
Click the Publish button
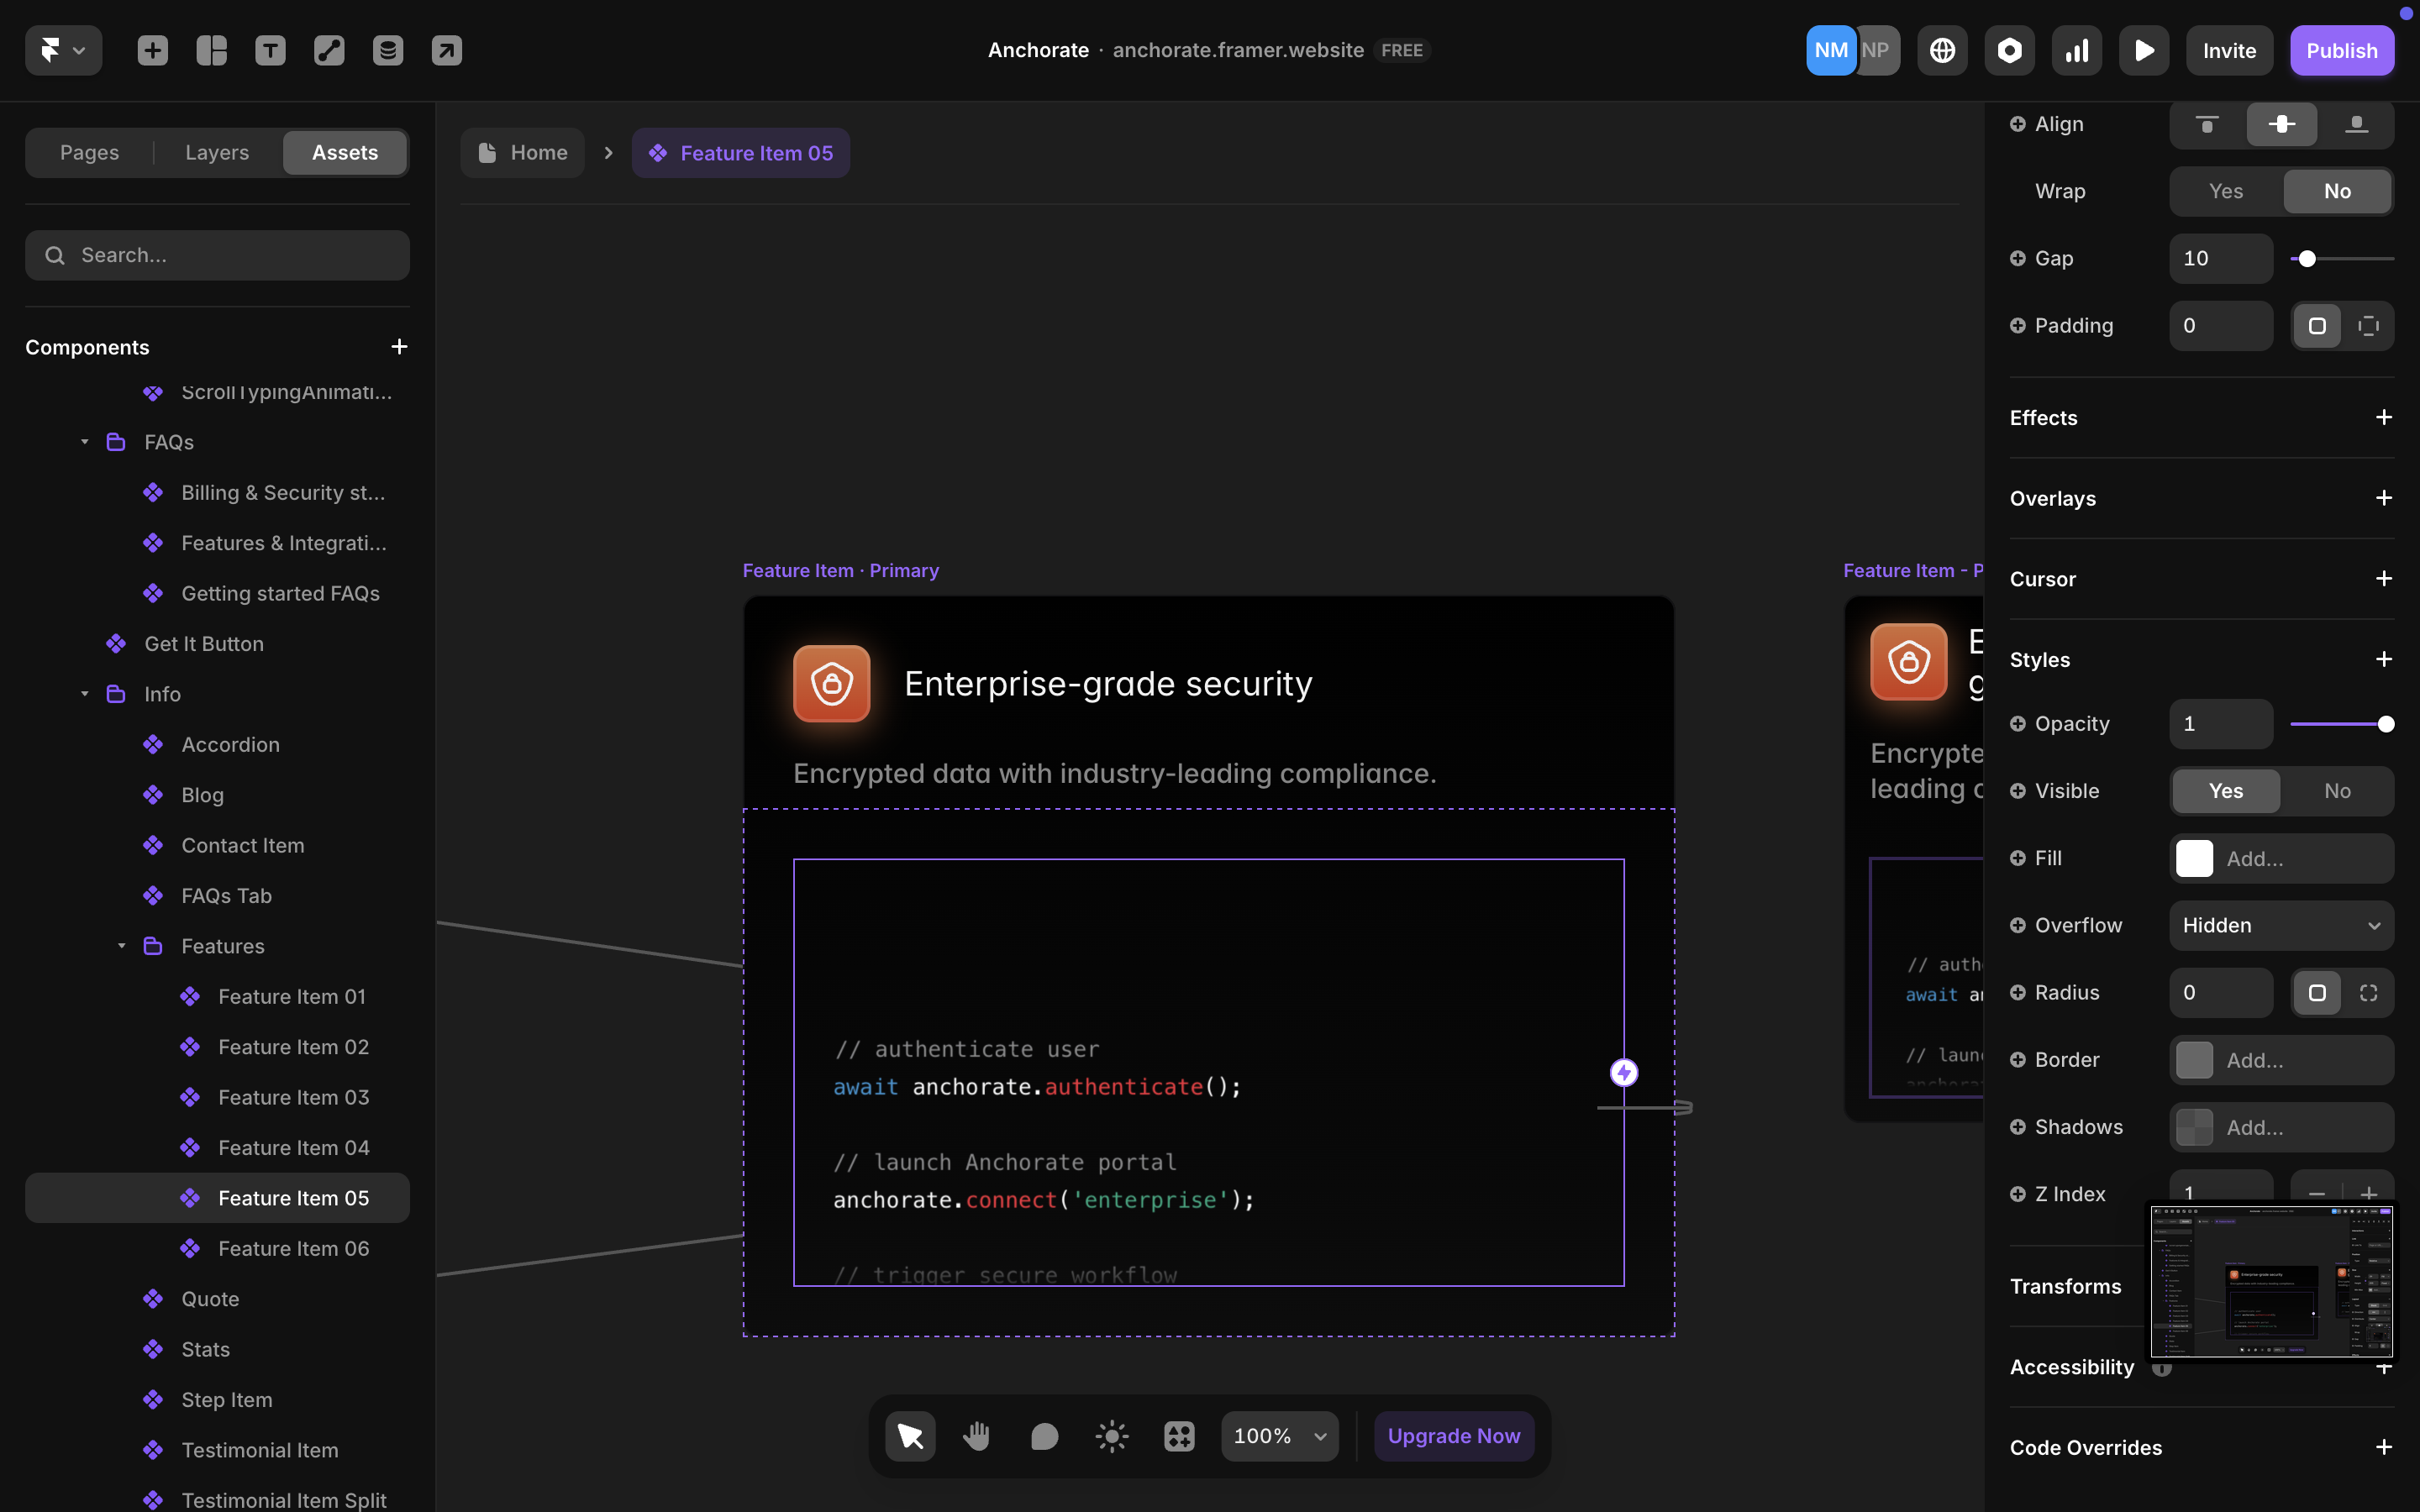click(2341, 50)
